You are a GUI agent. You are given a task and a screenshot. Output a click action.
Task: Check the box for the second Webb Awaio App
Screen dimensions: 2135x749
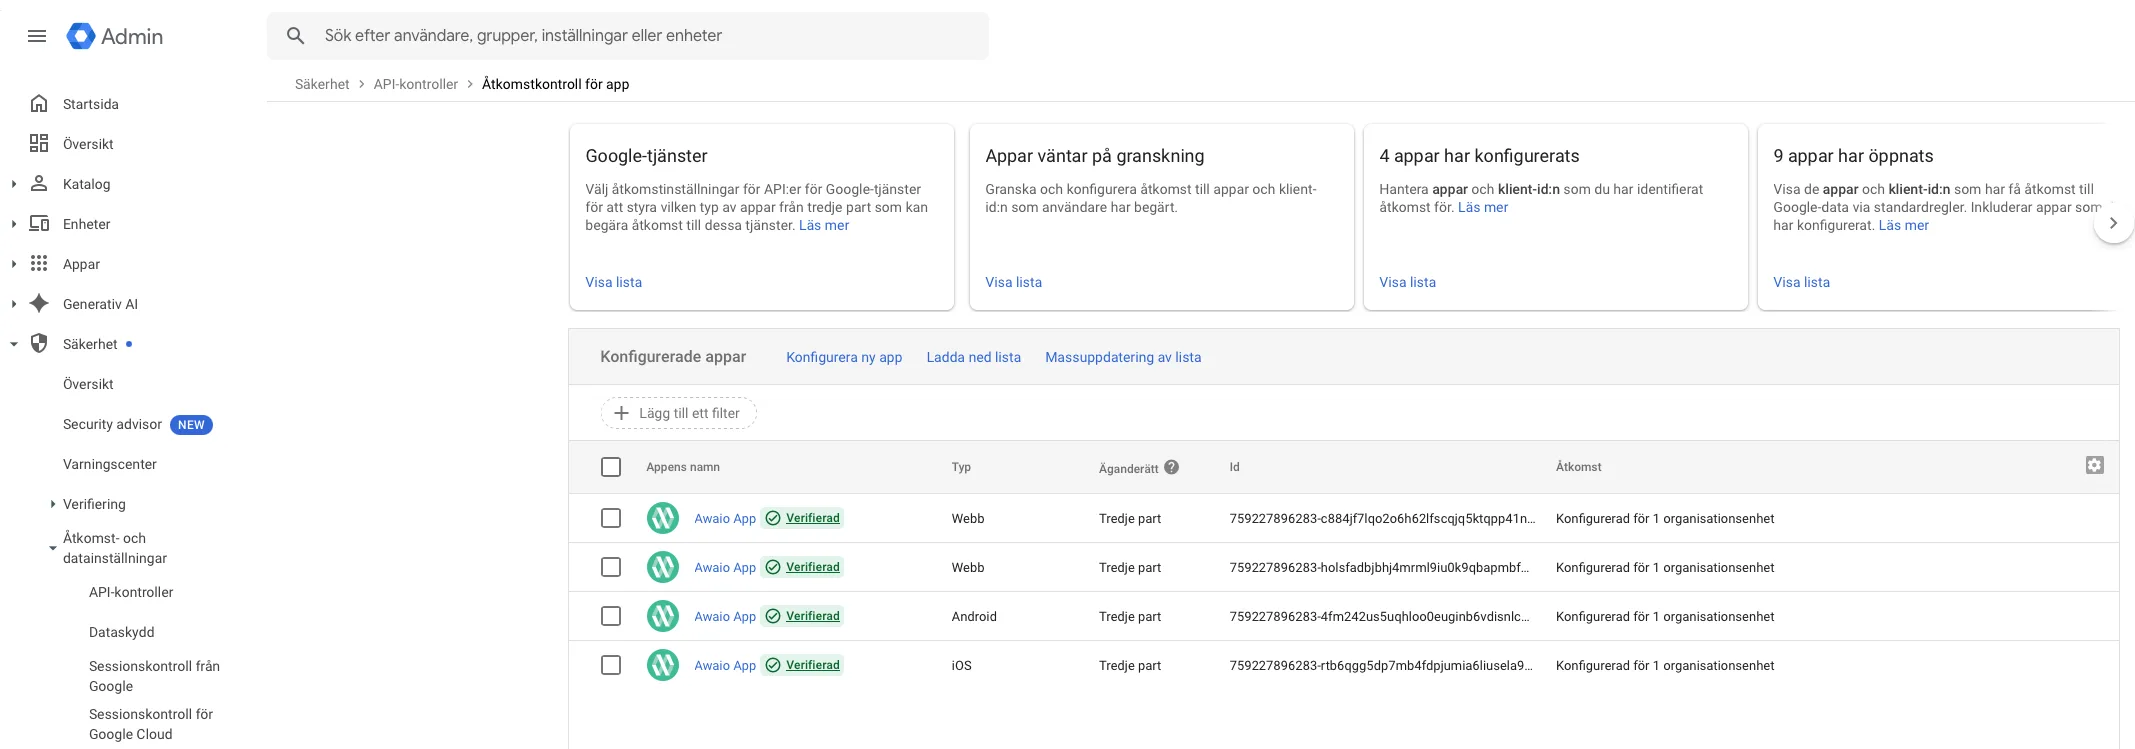coord(611,567)
